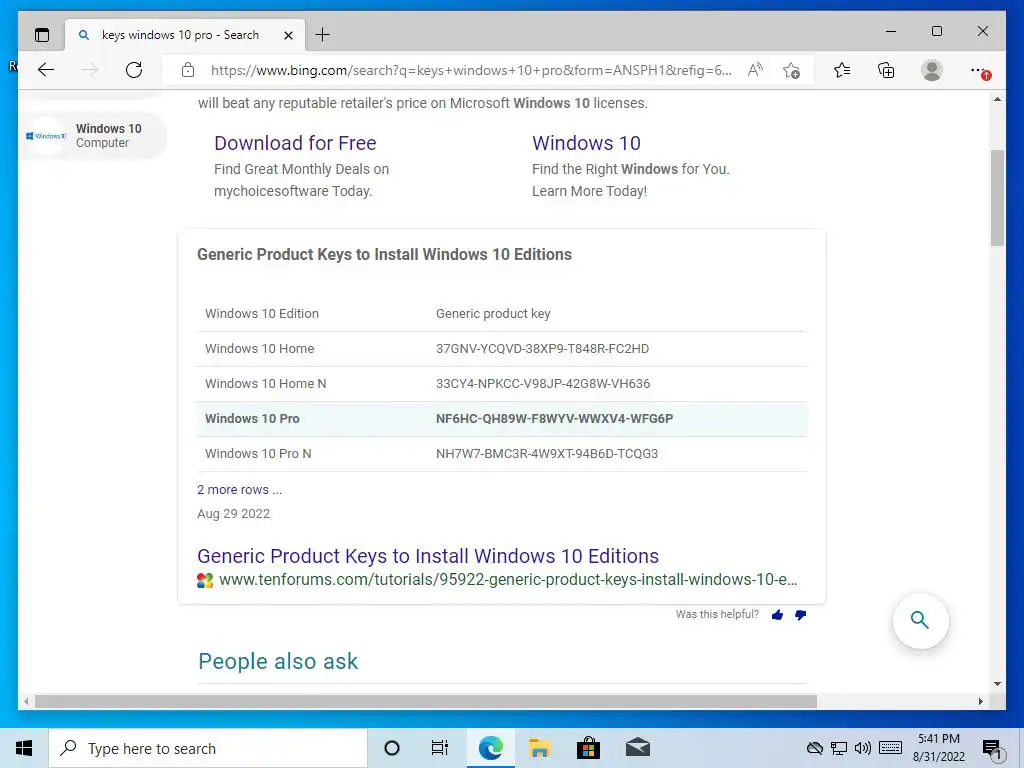Click the thumbs up helpful icon
The width and height of the screenshot is (1024, 768).
click(x=777, y=615)
